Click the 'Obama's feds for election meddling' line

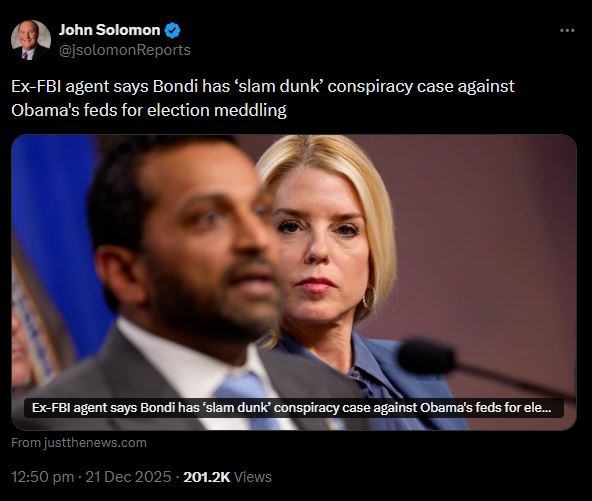click(x=149, y=110)
